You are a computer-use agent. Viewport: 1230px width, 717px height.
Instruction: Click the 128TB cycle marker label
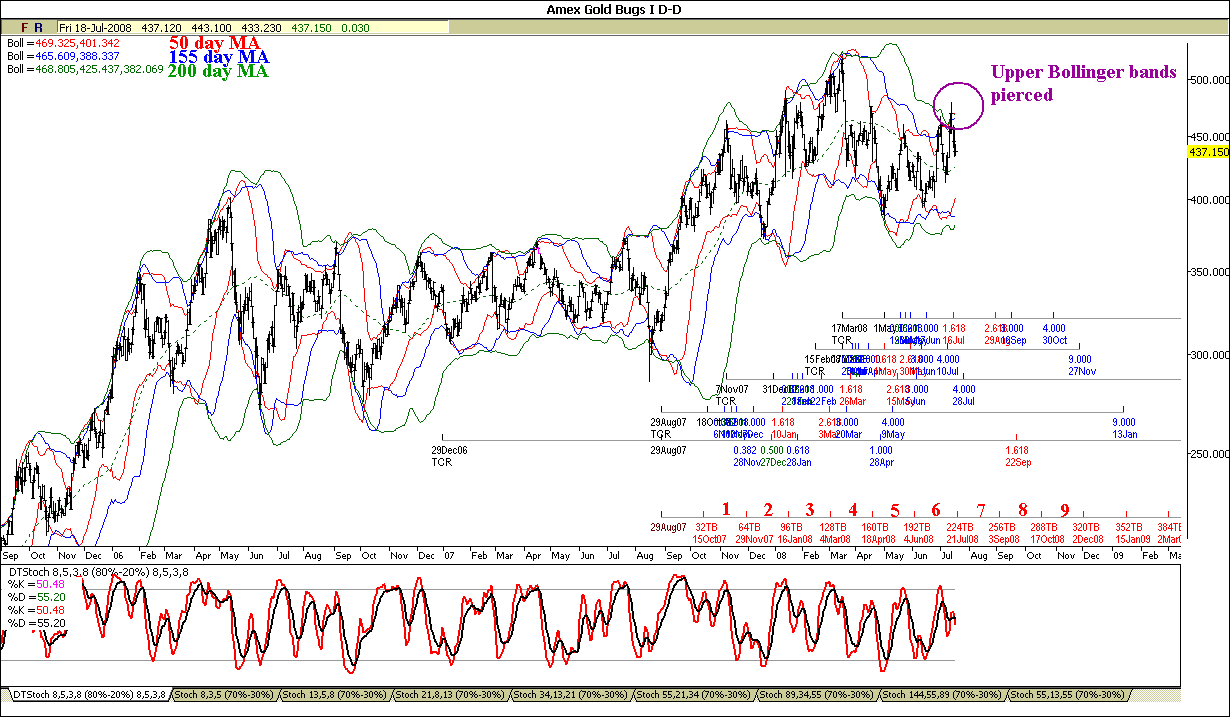(x=833, y=527)
